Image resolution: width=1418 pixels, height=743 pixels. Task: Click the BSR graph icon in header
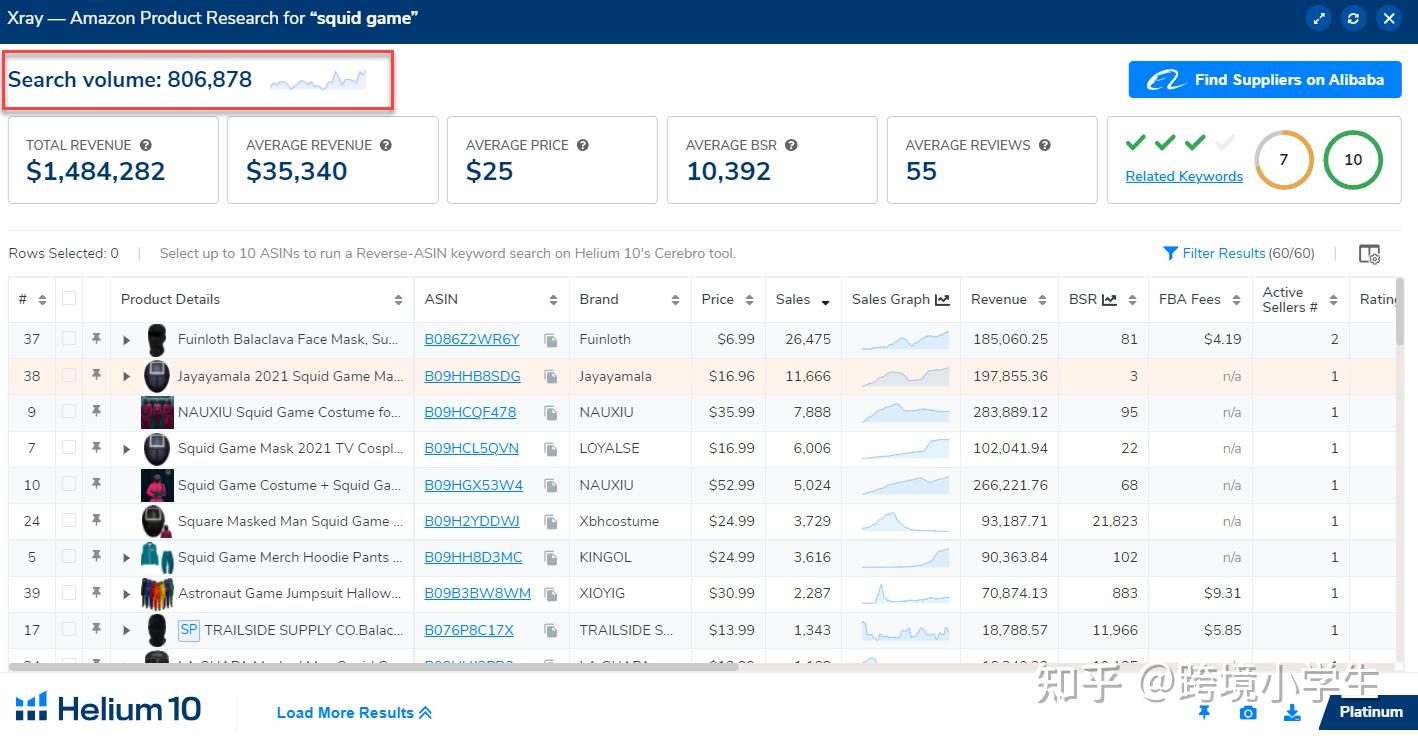(x=1109, y=299)
